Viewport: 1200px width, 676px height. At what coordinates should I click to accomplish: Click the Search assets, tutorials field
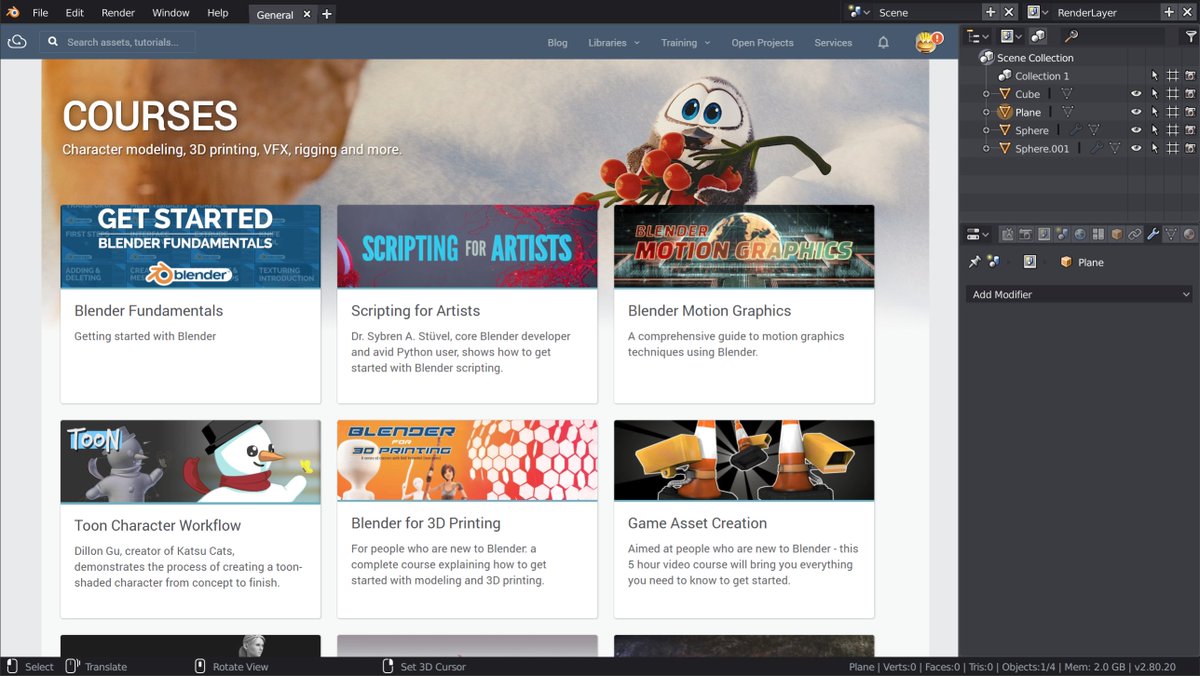point(117,42)
